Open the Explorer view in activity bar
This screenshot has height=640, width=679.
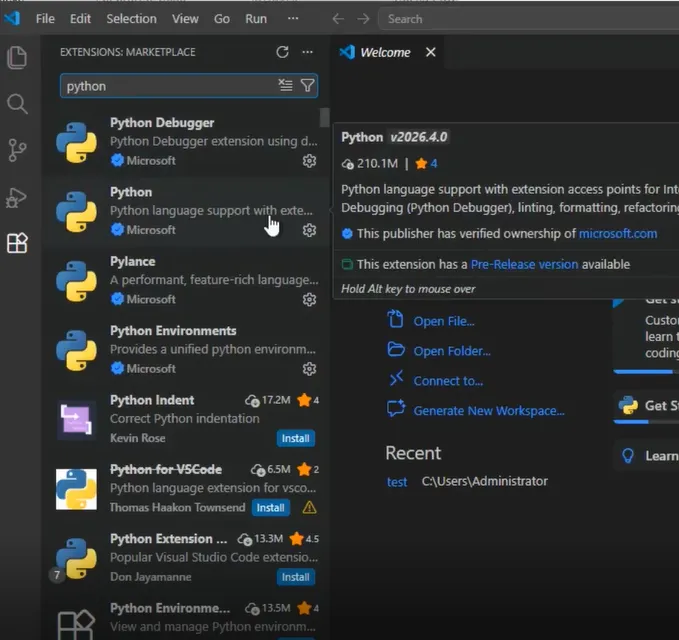point(17,57)
